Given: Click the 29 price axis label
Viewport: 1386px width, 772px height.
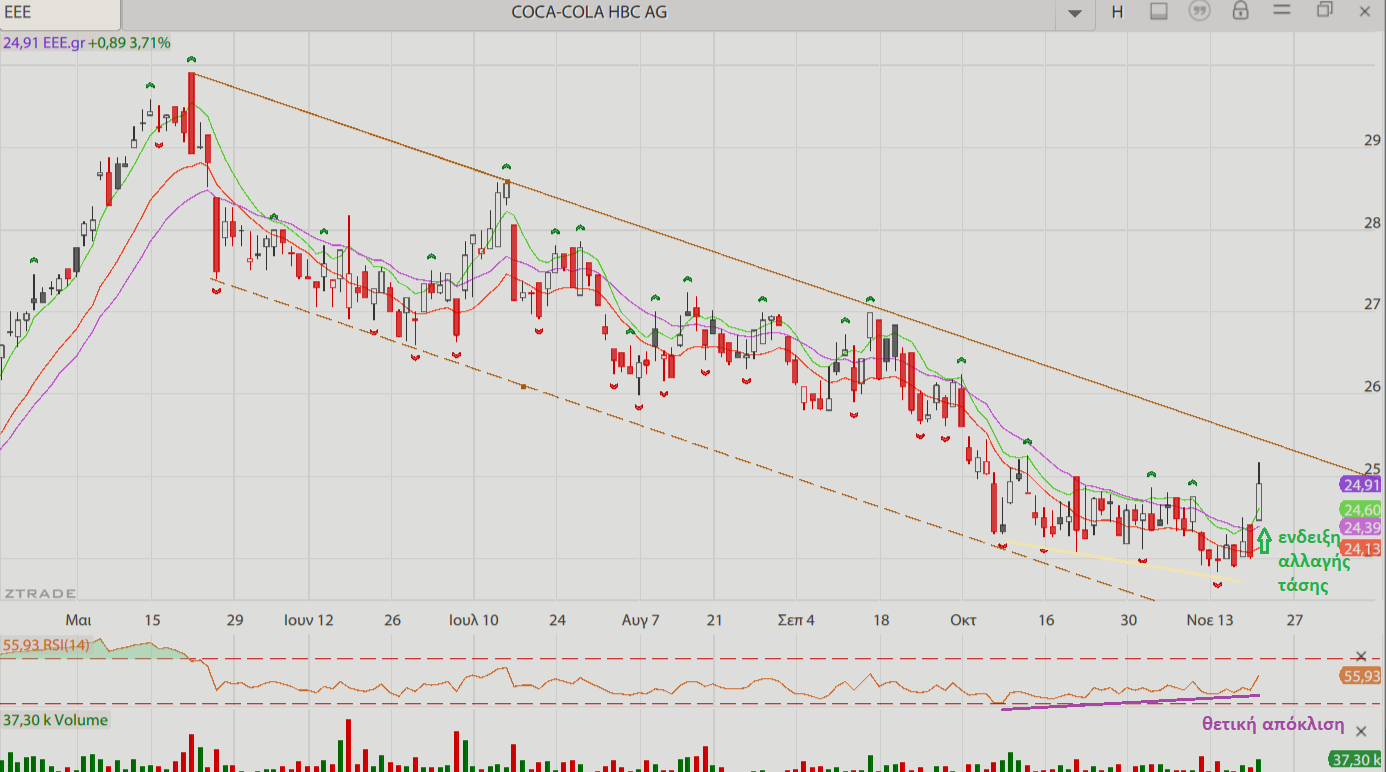Looking at the screenshot, I should click(1372, 141).
